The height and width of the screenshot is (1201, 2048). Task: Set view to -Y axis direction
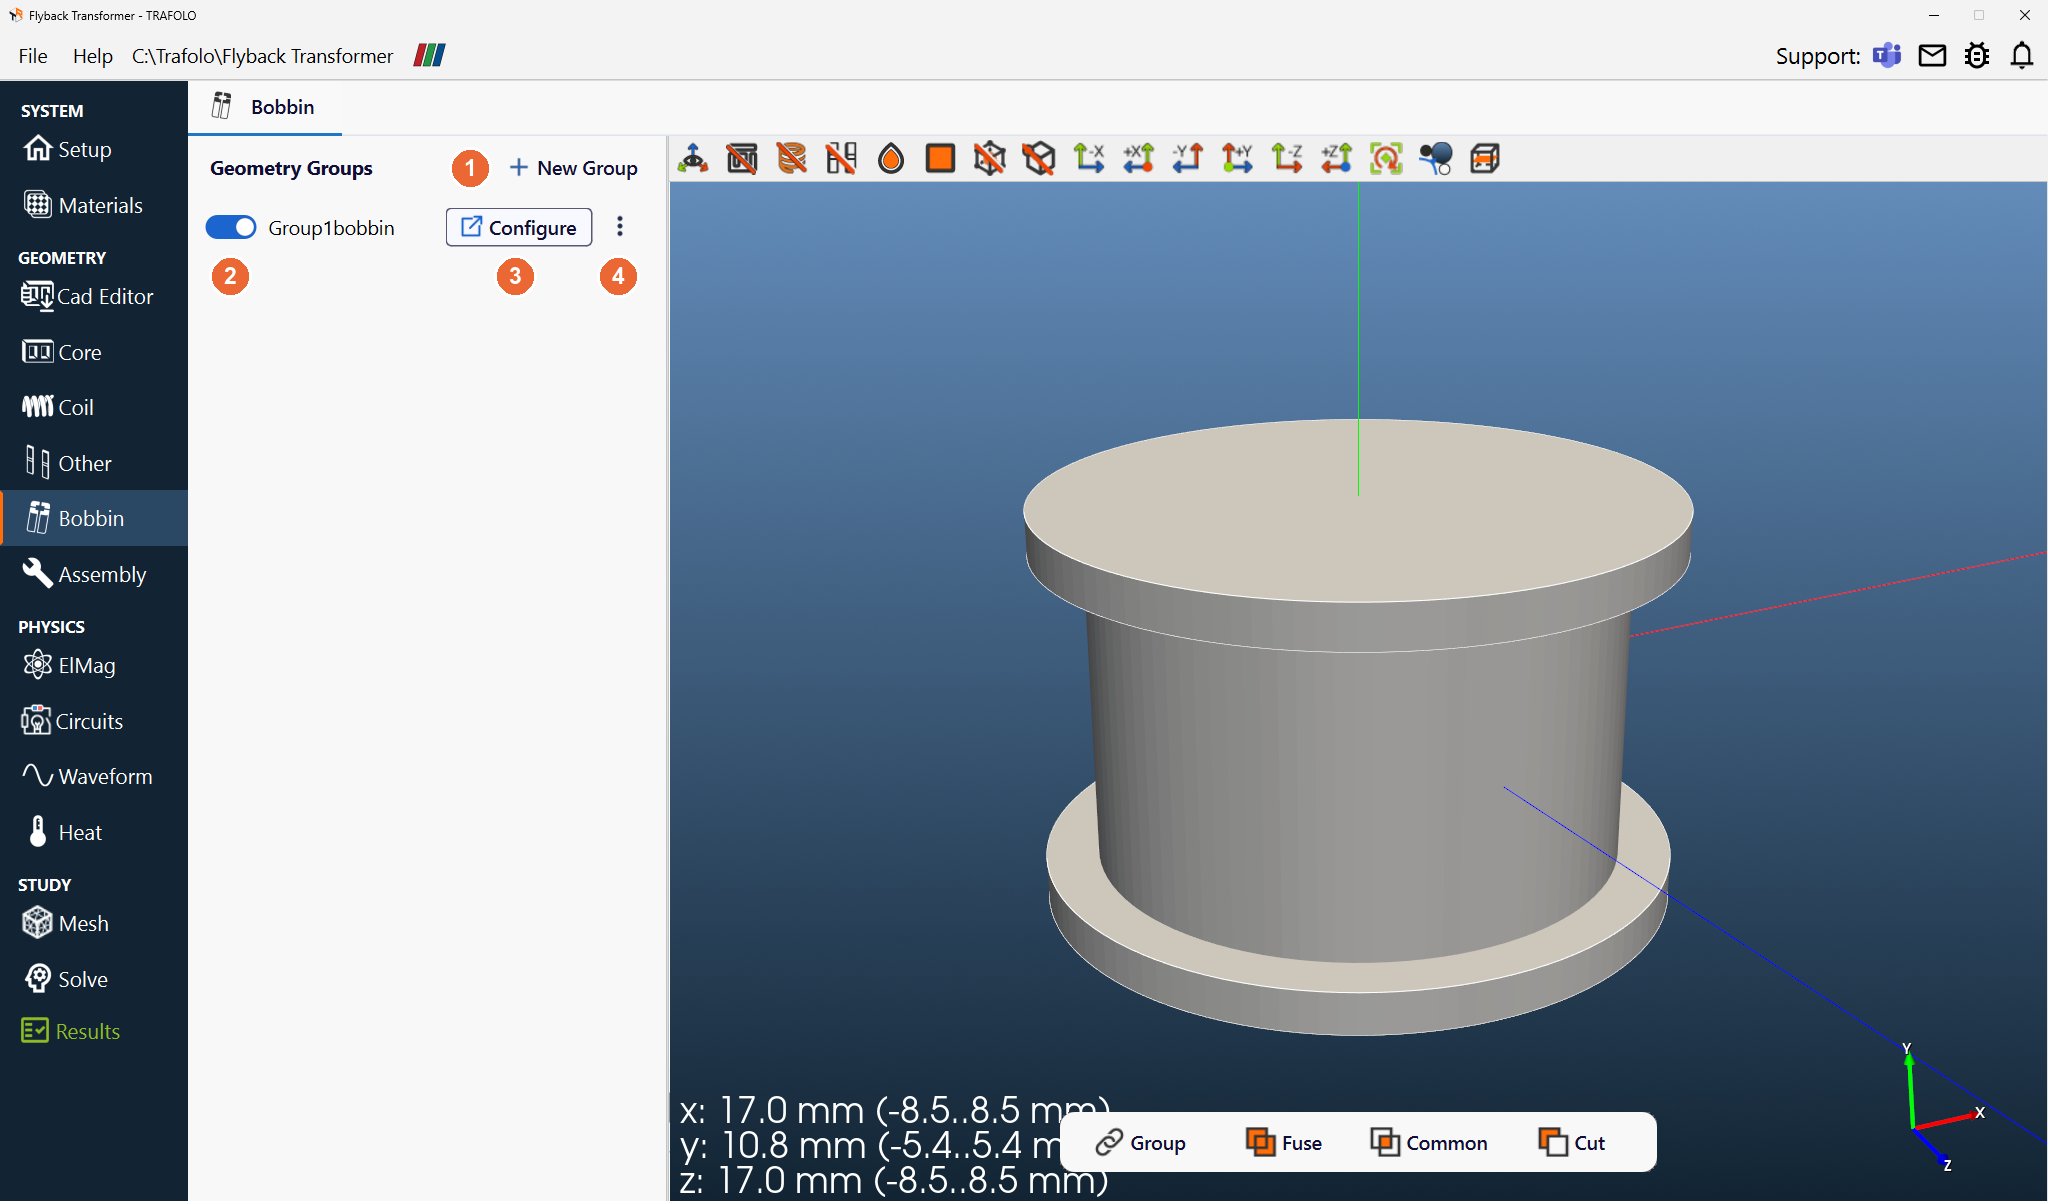click(1188, 158)
